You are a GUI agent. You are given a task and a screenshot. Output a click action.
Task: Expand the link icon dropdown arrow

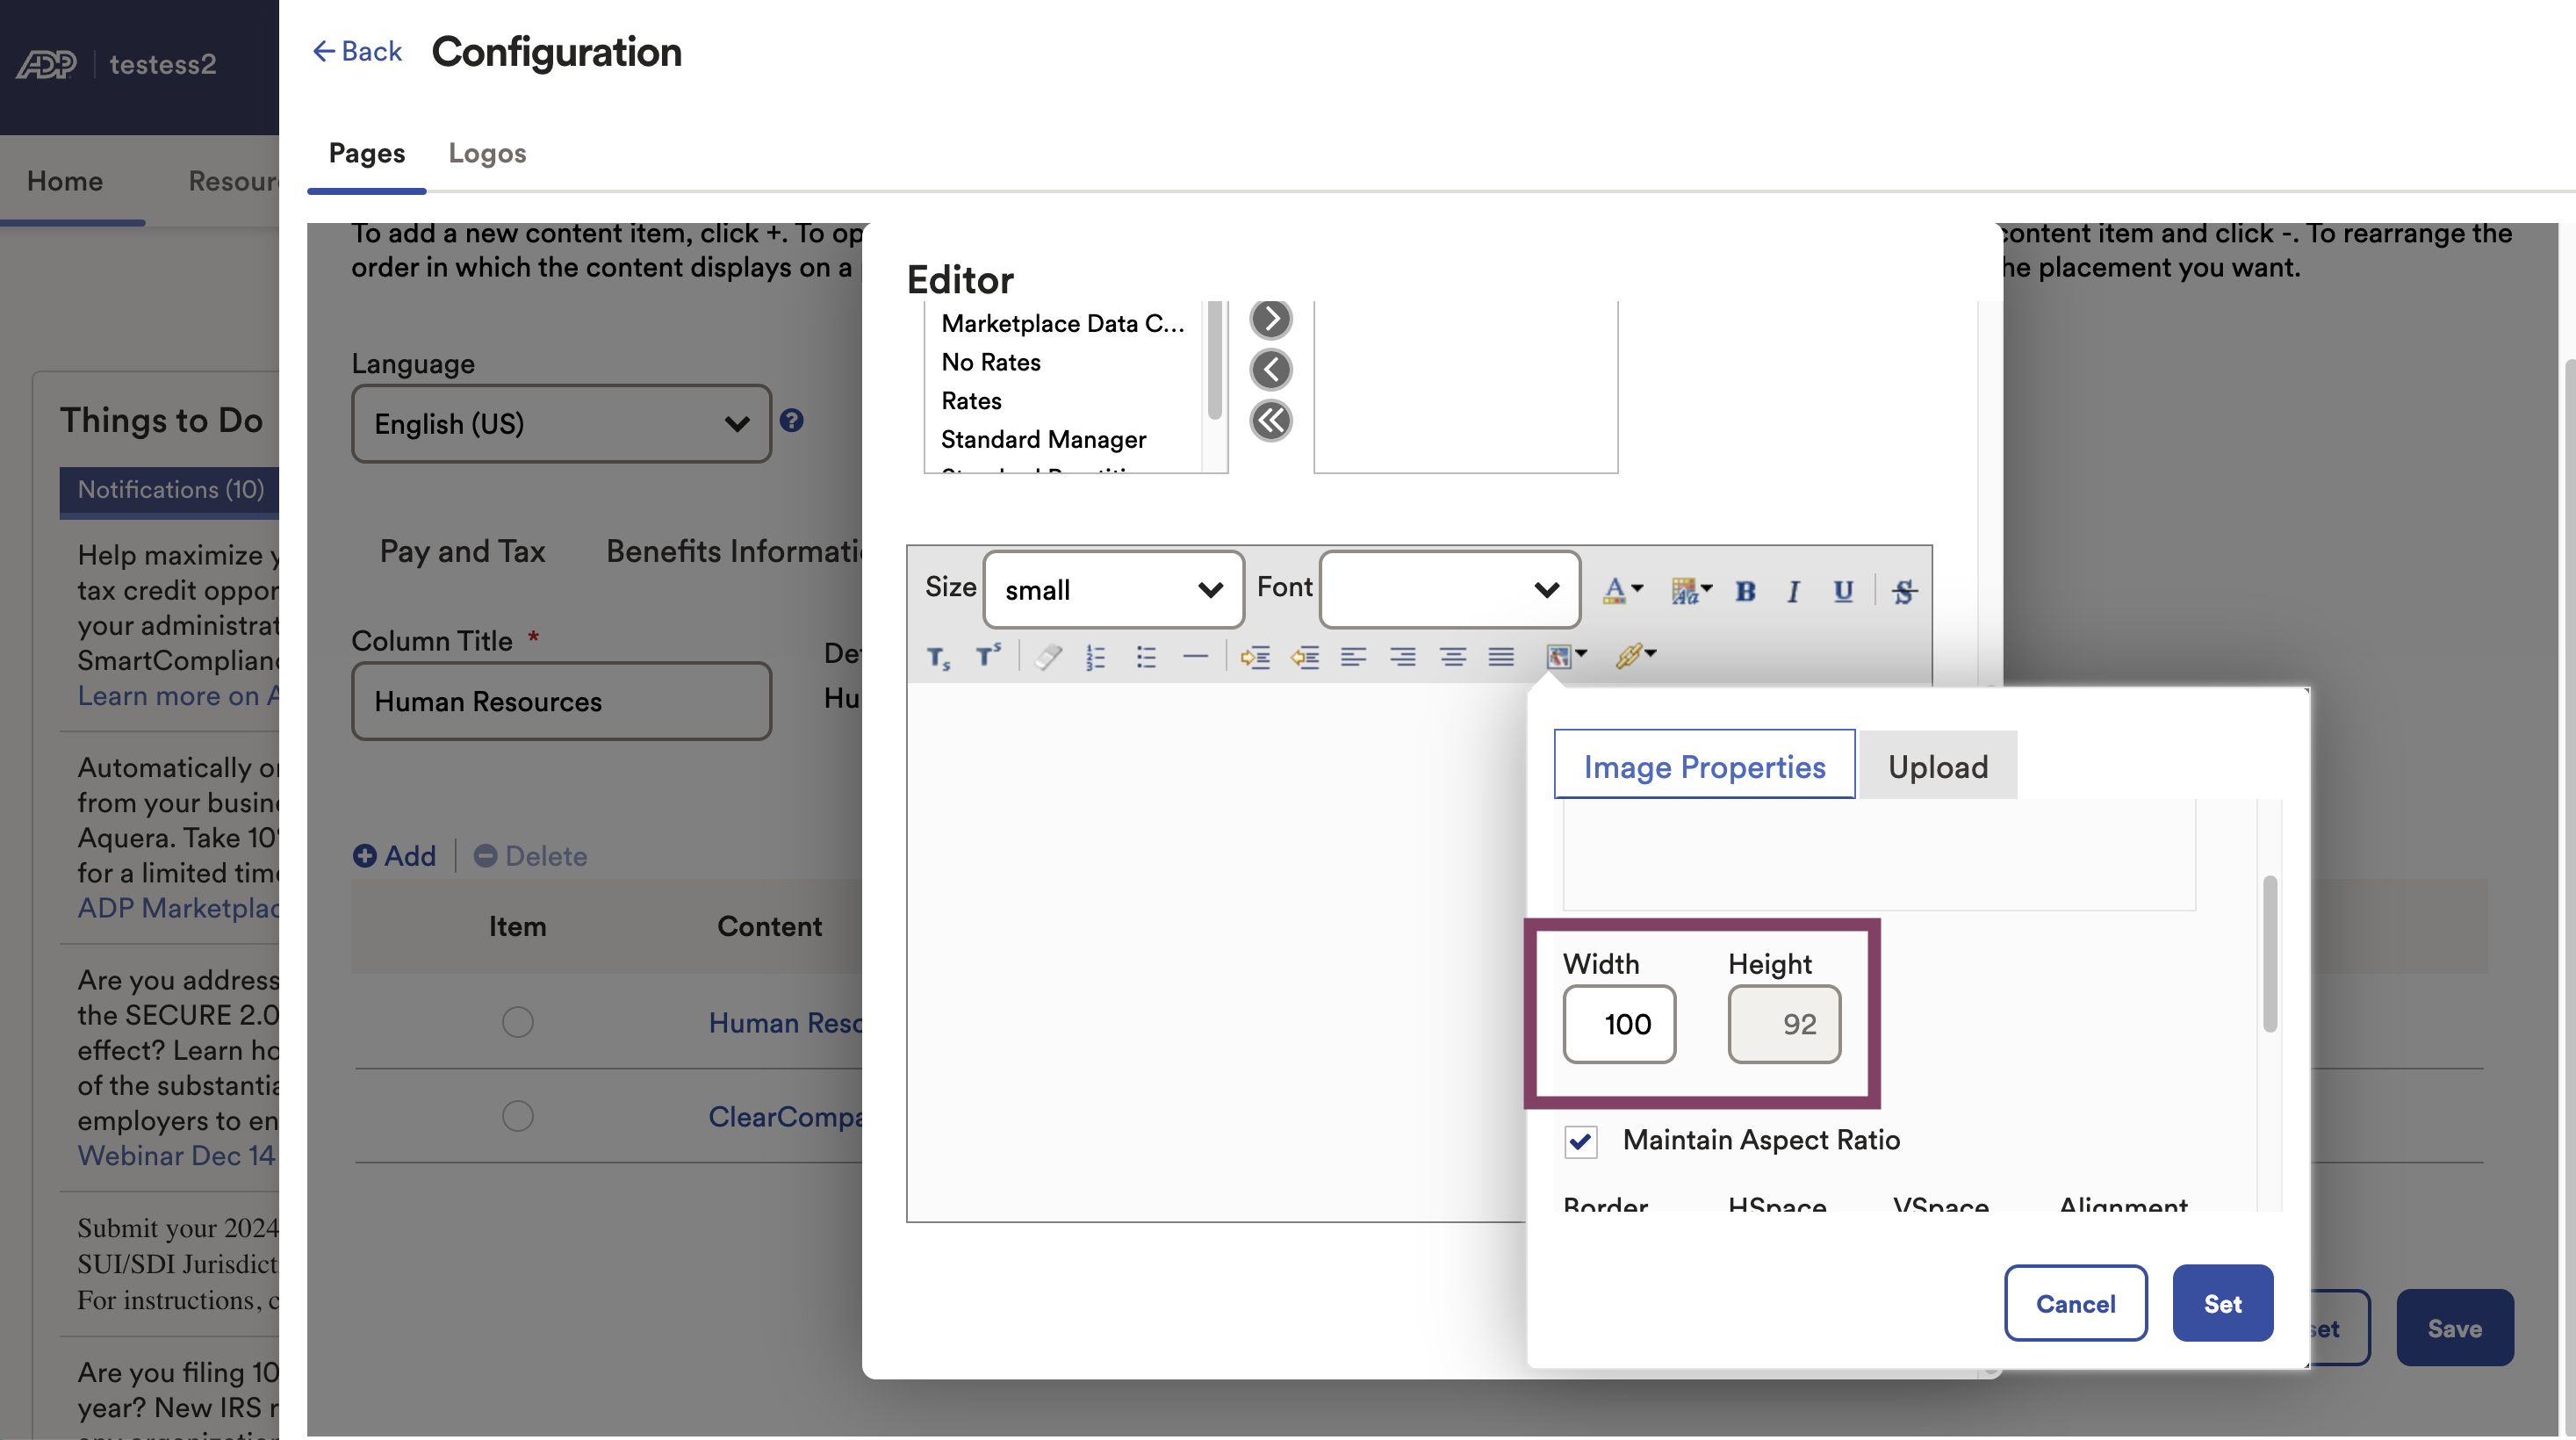[x=1651, y=654]
